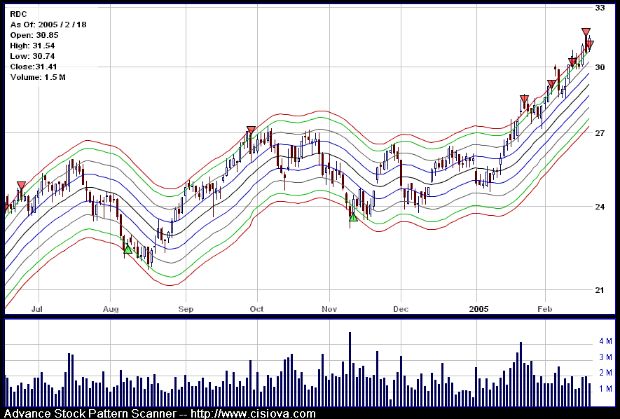Click the highest red triangle near 32

pos(586,32)
